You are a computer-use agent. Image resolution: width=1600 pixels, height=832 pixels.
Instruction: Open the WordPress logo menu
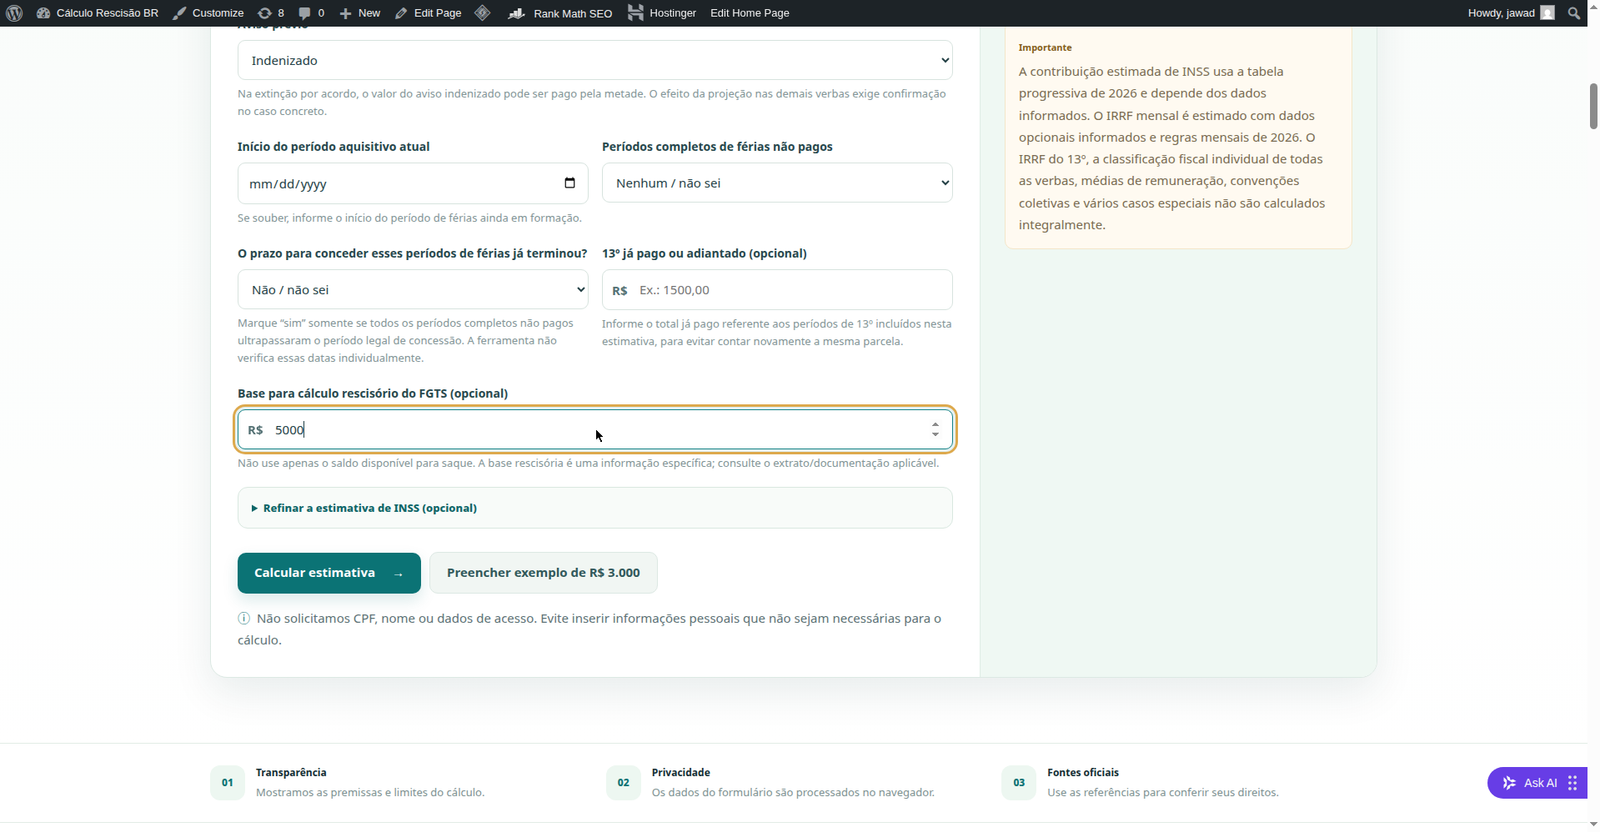coord(14,13)
